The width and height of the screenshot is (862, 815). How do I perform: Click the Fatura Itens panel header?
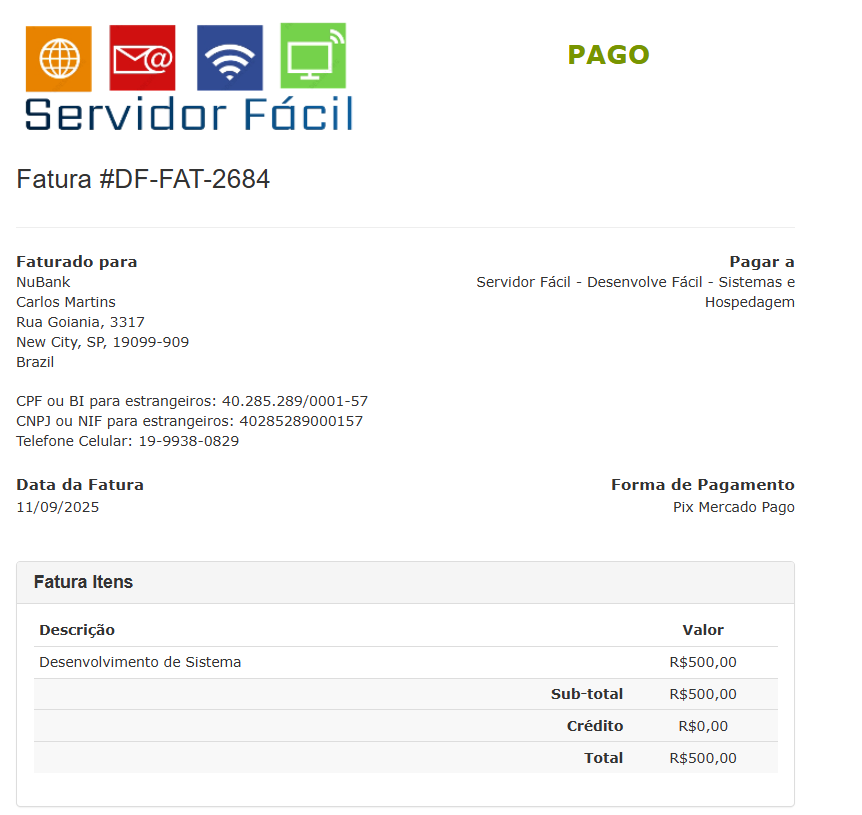tap(405, 583)
